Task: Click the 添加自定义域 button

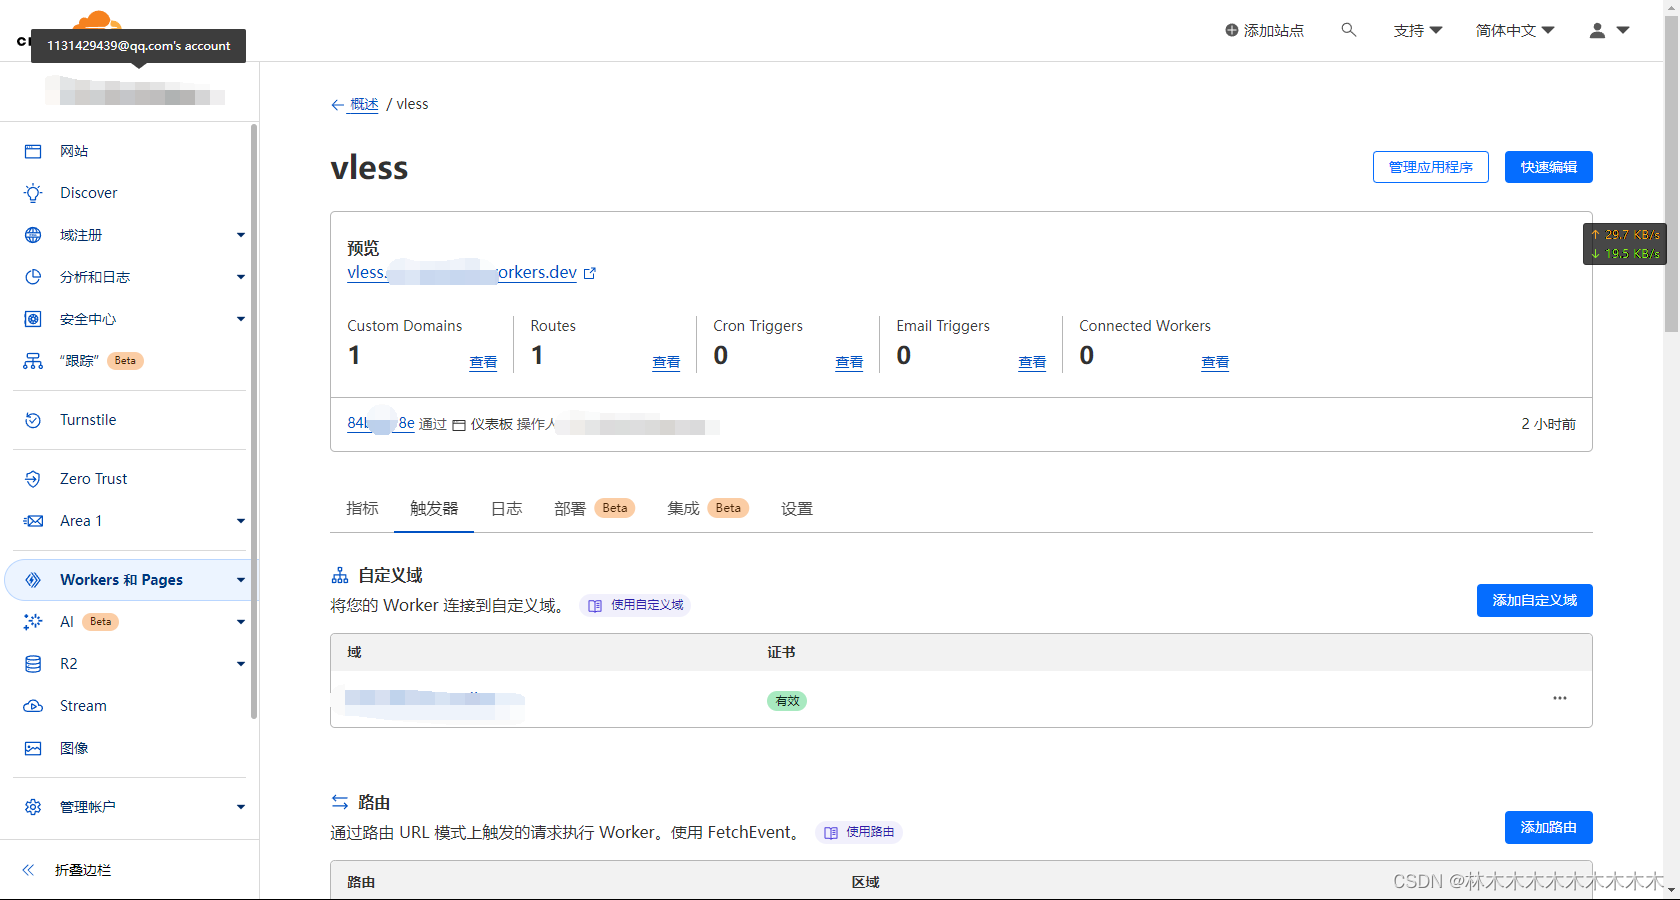Action: coord(1534,600)
